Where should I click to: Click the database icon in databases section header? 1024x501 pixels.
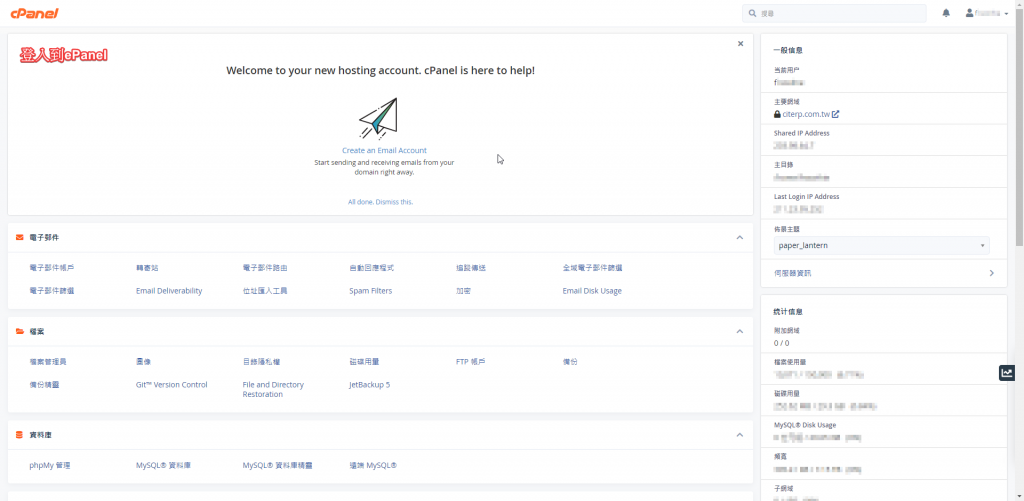pos(20,435)
